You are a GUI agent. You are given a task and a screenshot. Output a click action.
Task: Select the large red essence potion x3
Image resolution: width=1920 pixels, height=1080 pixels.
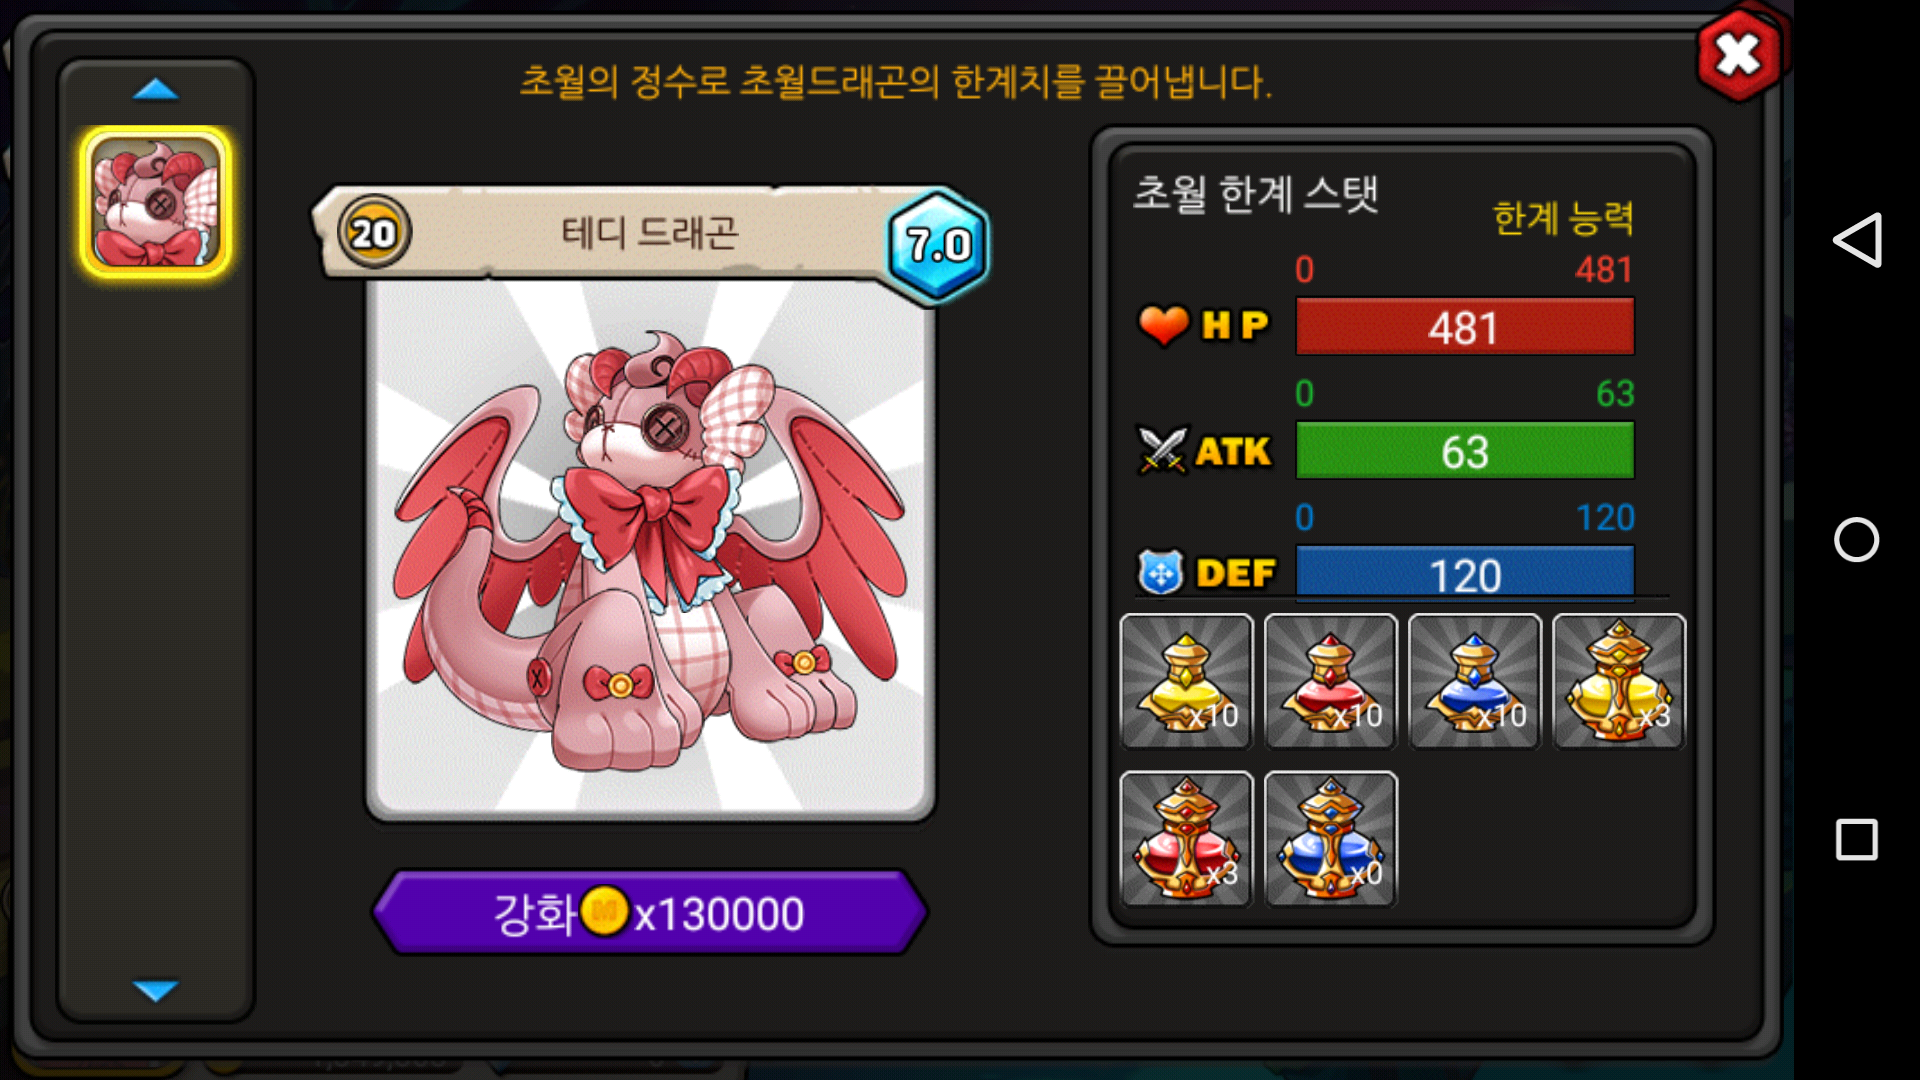[x=1186, y=838]
